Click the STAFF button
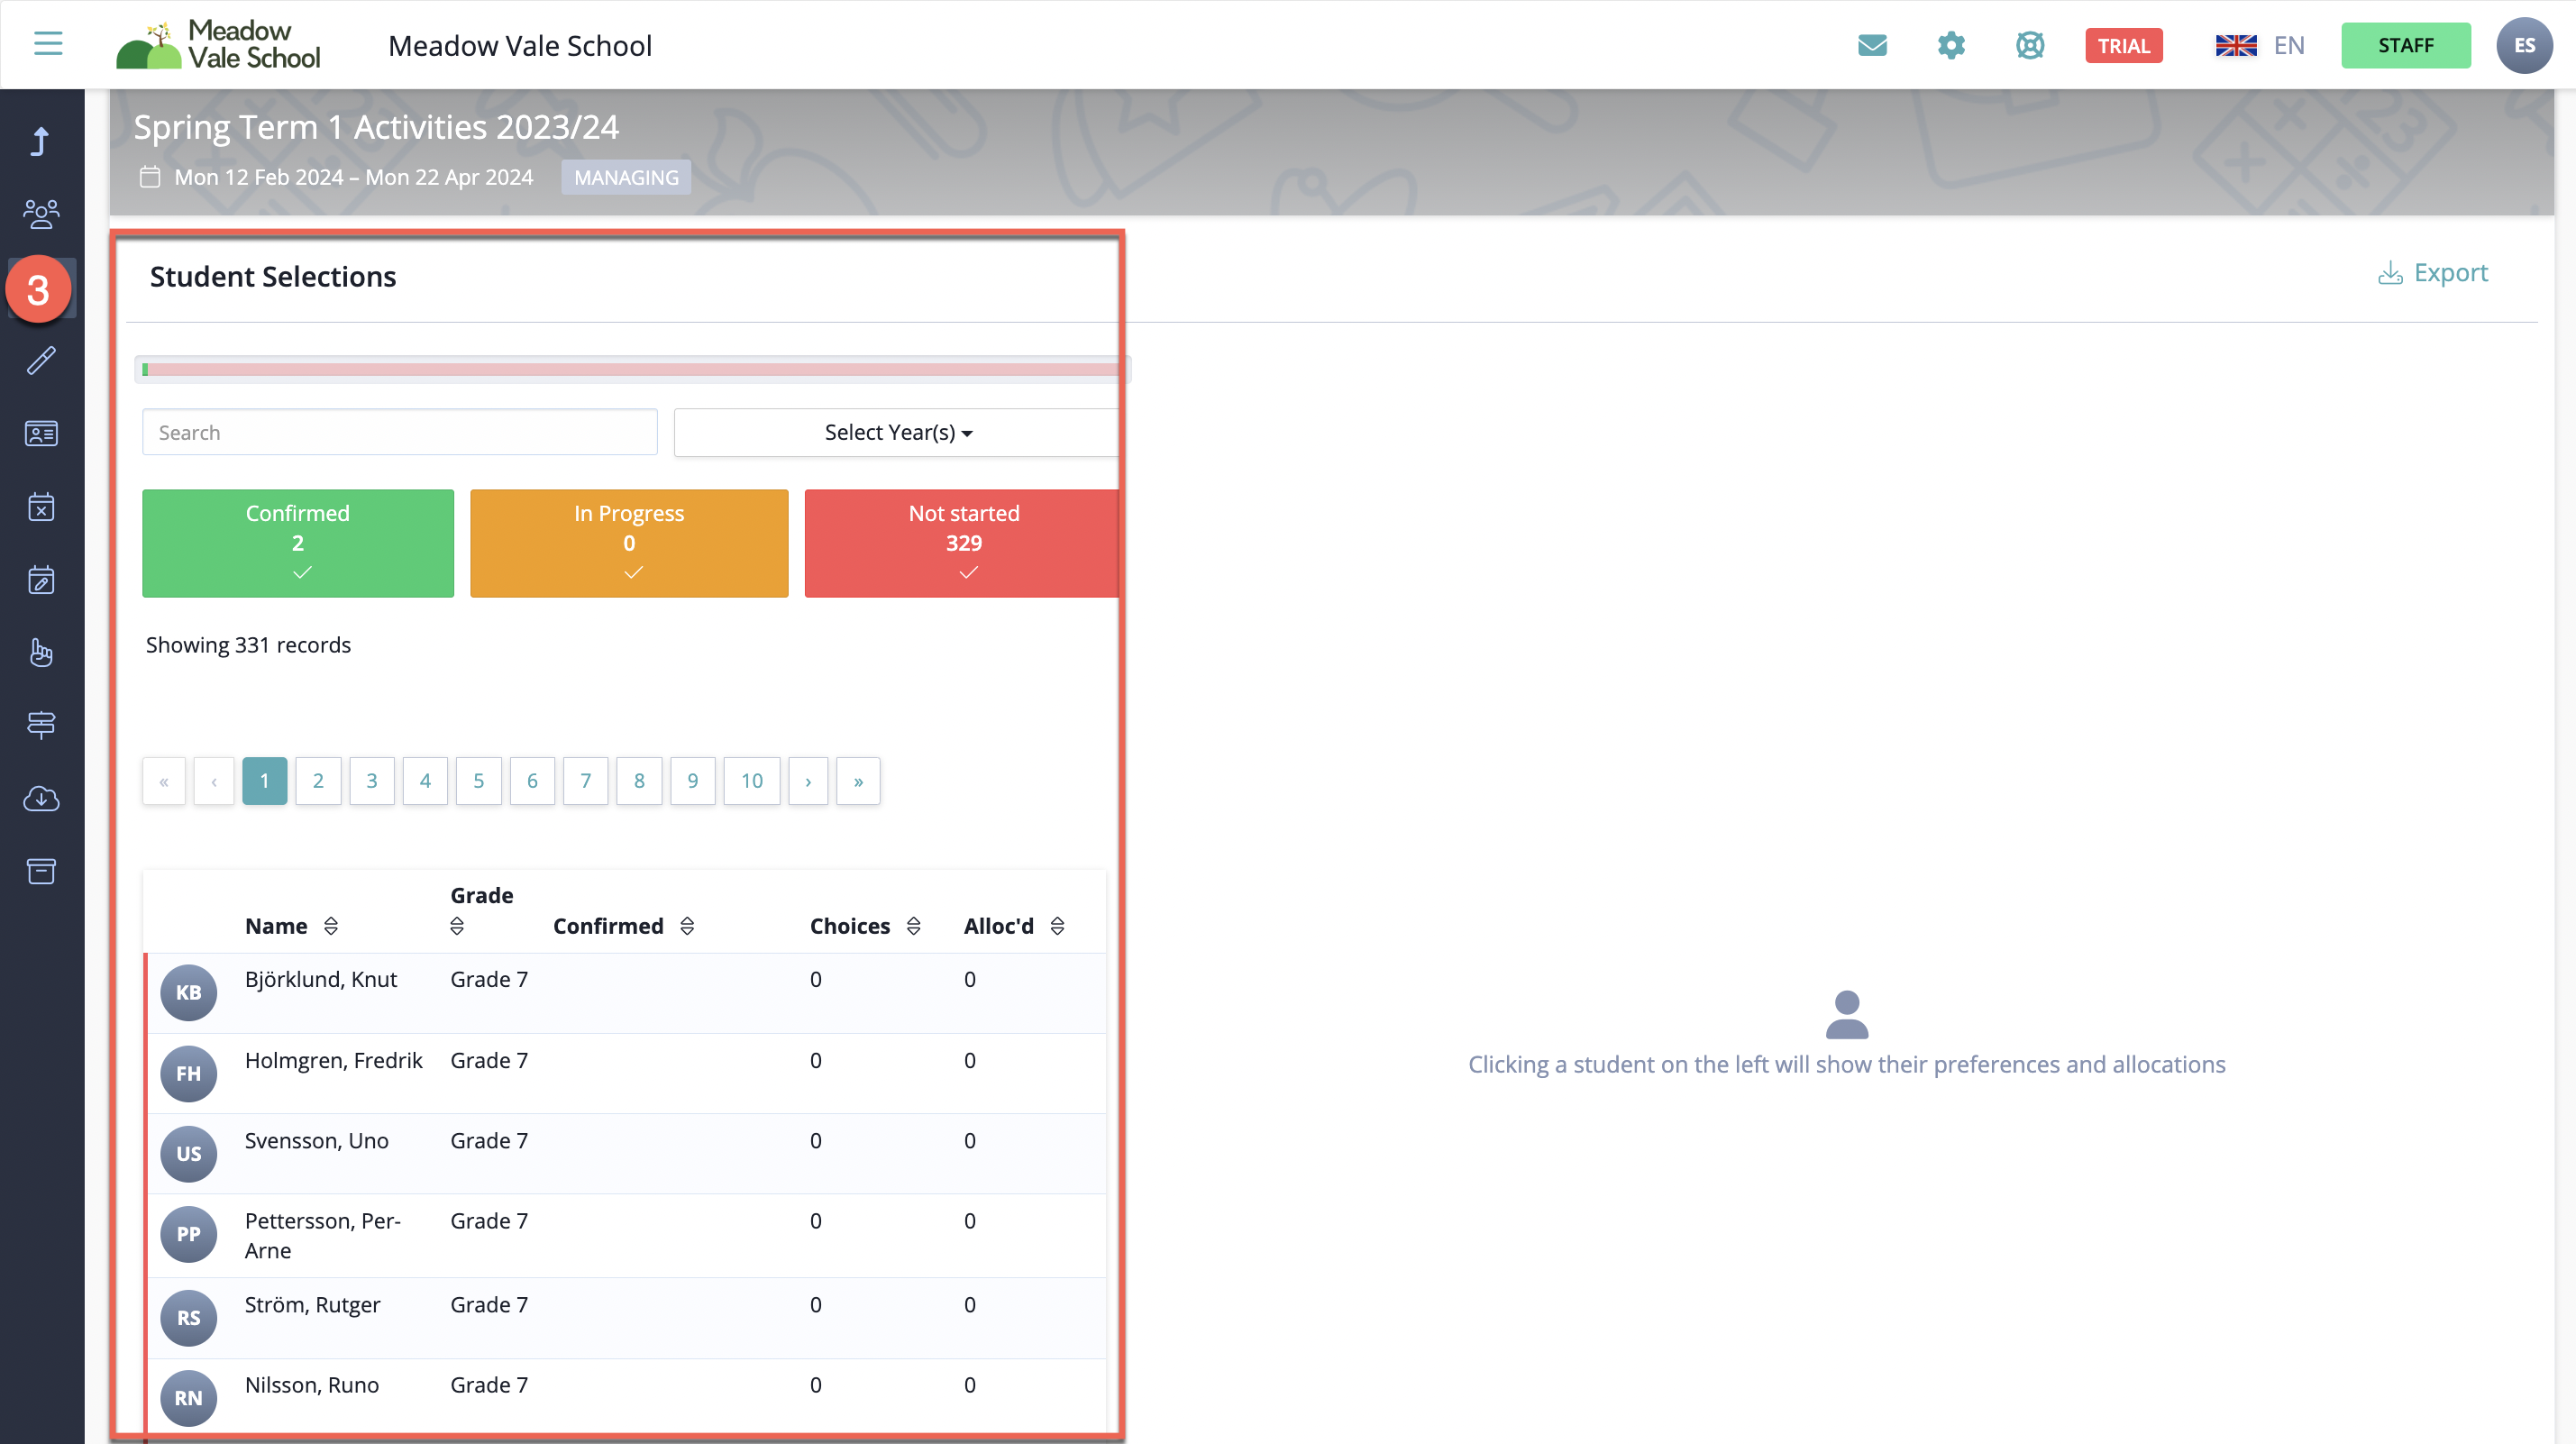2576x1444 pixels. click(x=2405, y=45)
